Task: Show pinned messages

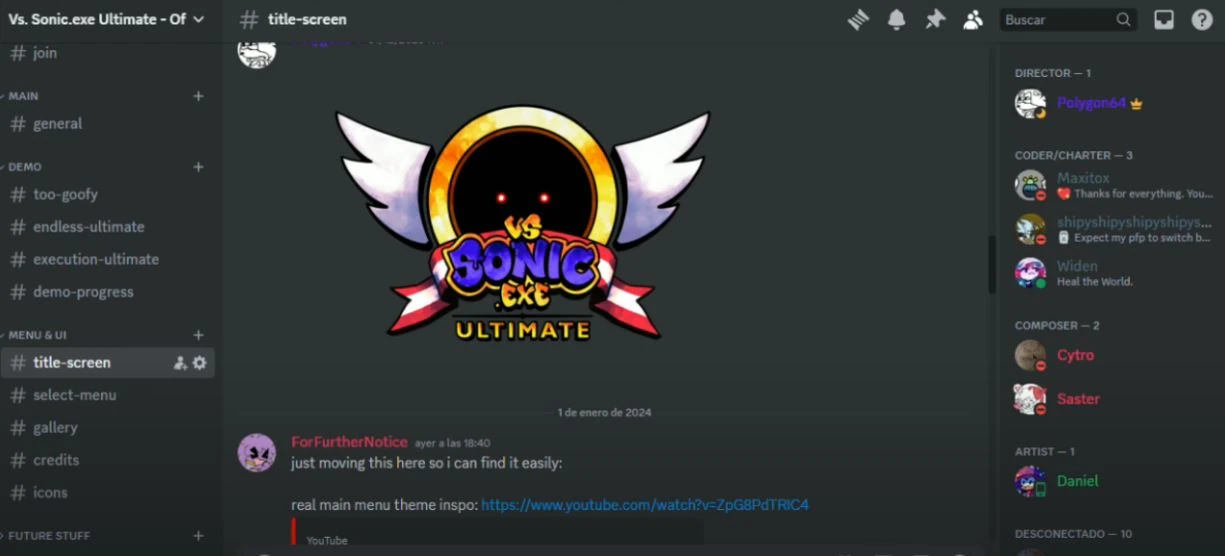Action: pyautogui.click(x=935, y=19)
